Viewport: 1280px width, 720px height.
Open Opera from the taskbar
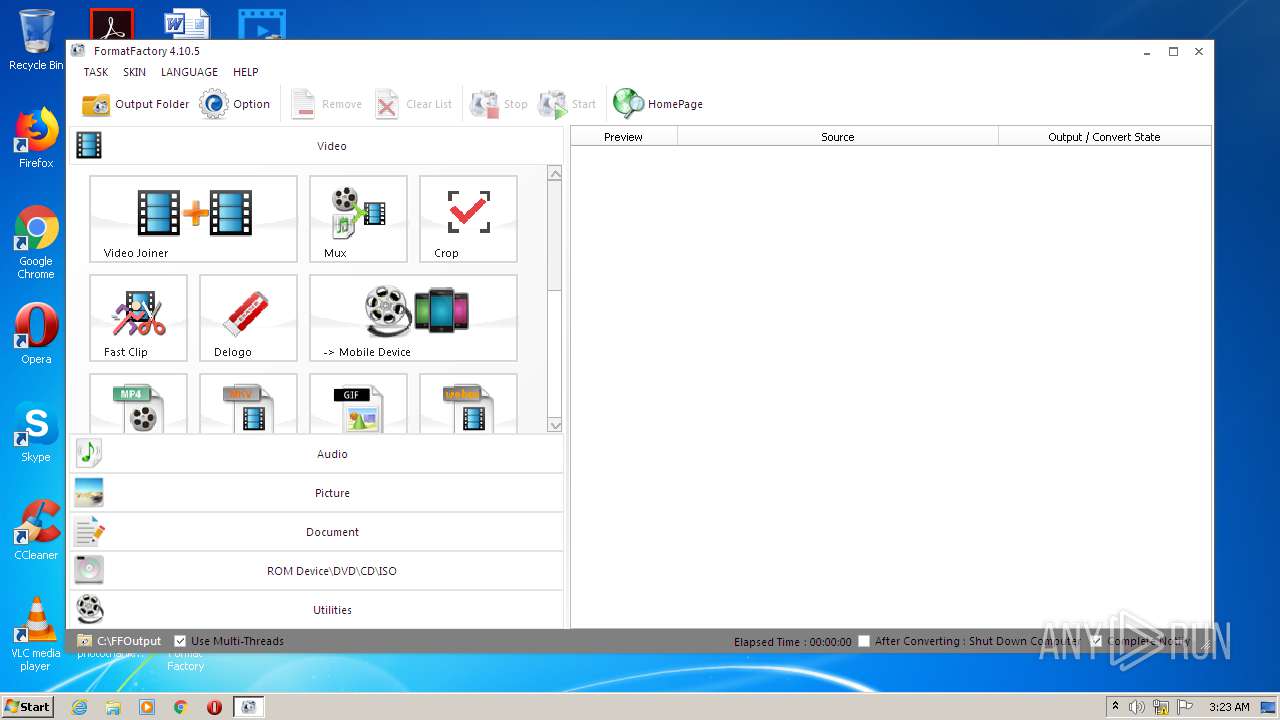[x=214, y=707]
